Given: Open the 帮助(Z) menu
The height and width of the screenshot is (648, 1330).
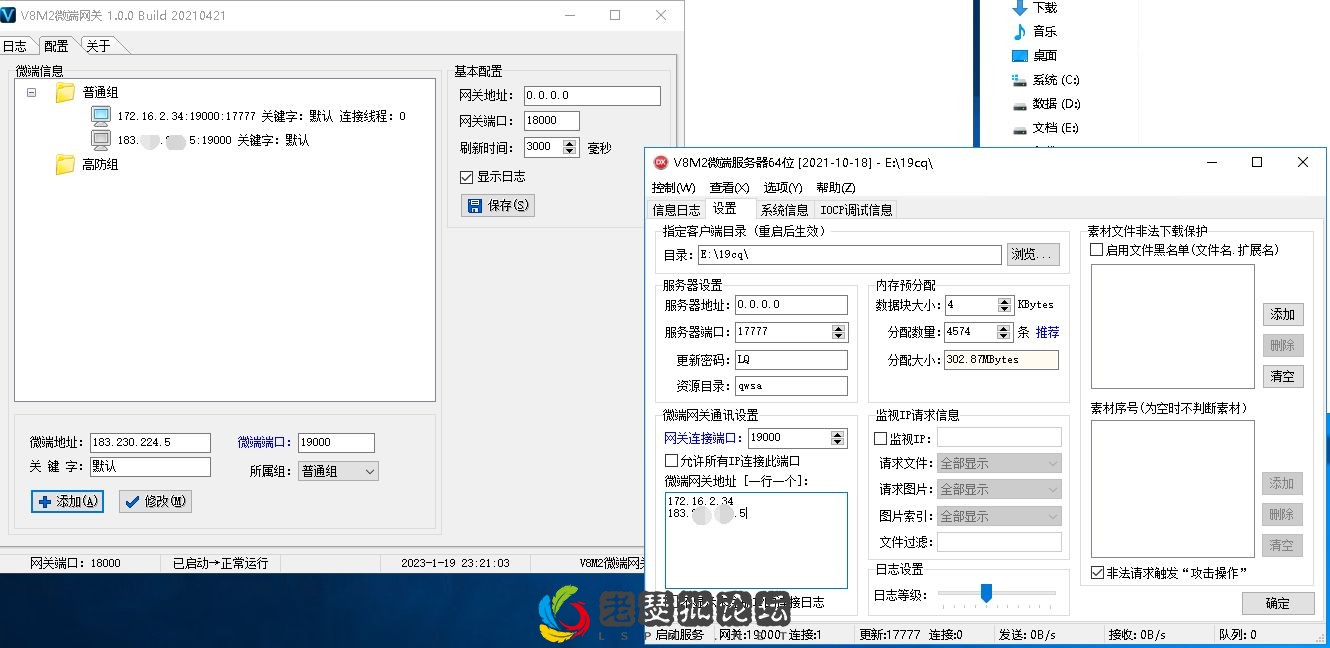Looking at the screenshot, I should click(x=836, y=188).
